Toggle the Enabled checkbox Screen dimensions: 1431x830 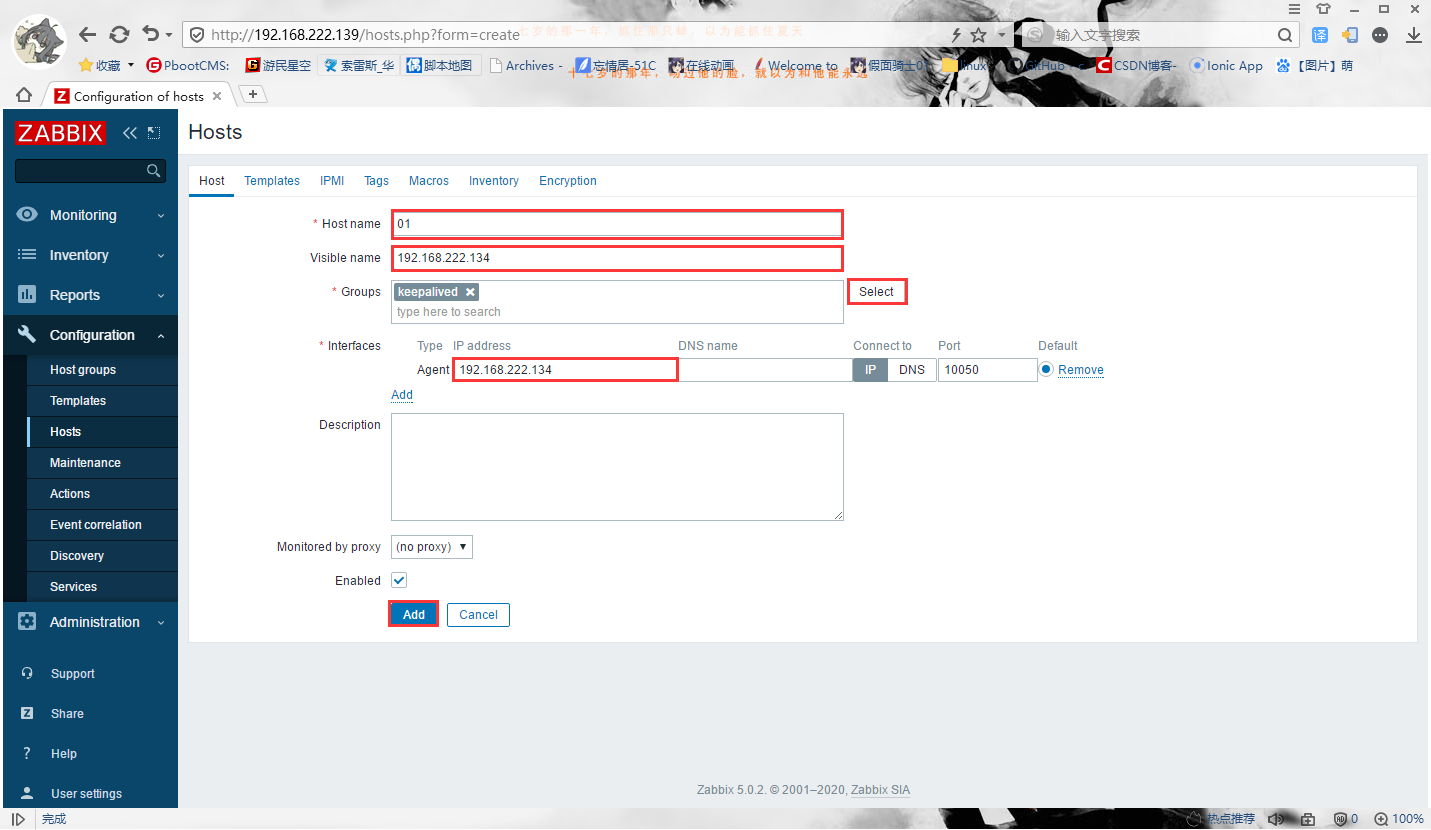[399, 580]
